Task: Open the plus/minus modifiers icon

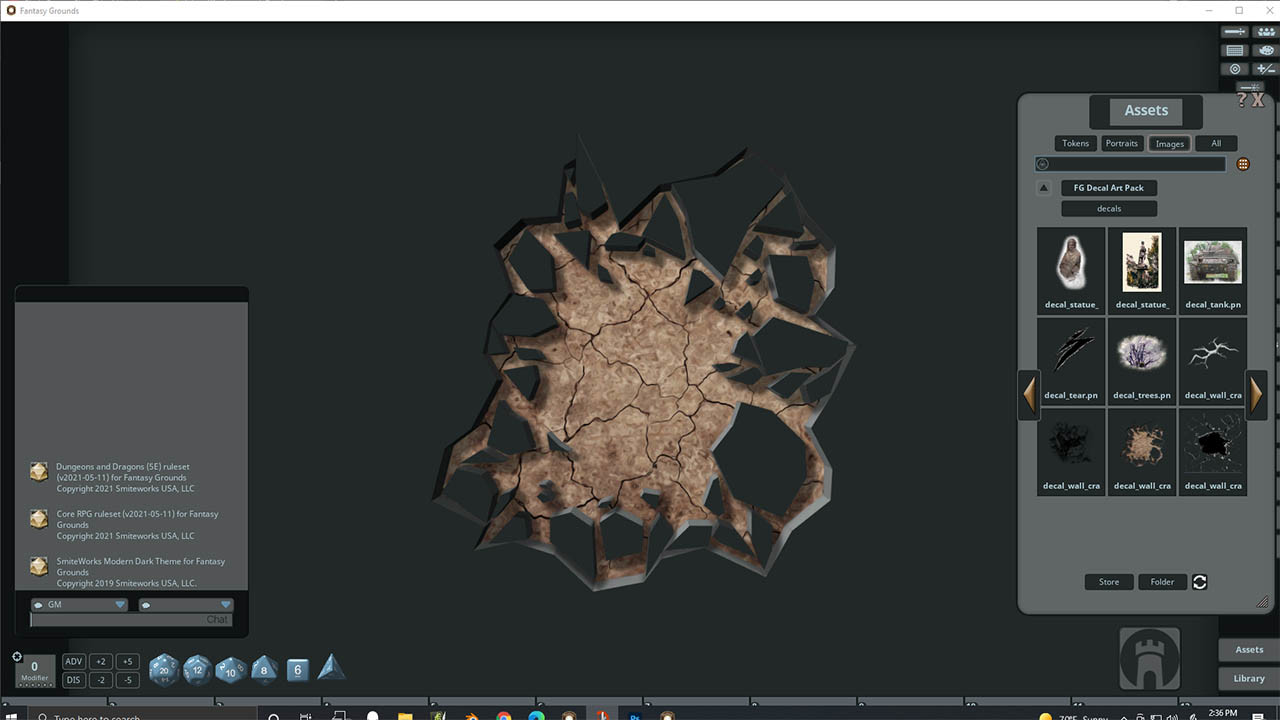Action: click(1264, 68)
